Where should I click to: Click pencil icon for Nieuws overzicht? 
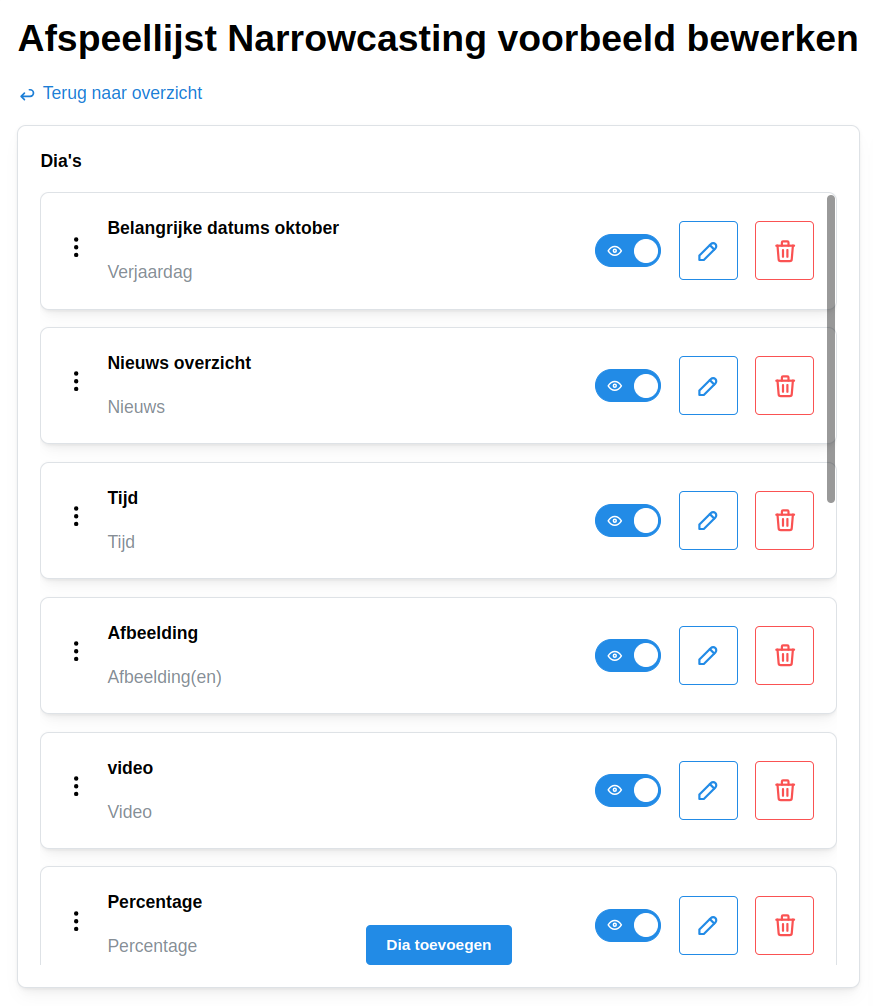click(708, 385)
